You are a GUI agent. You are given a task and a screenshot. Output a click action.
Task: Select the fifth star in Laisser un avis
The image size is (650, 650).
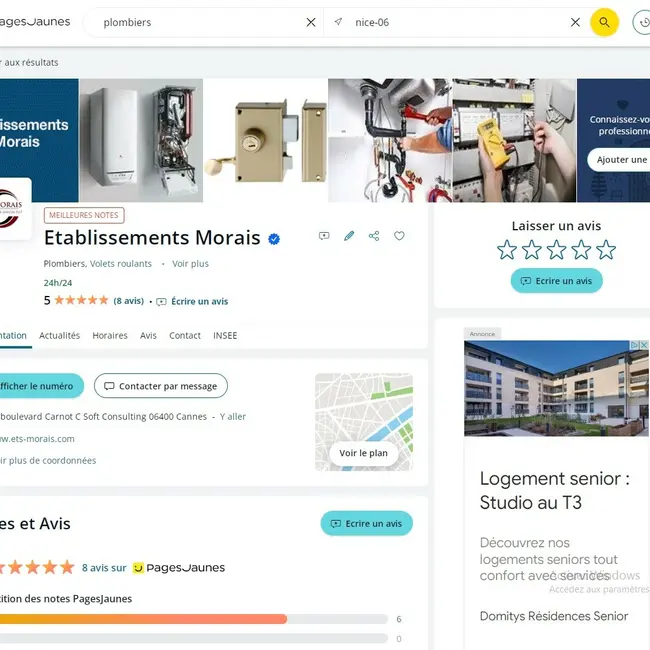(x=606, y=250)
